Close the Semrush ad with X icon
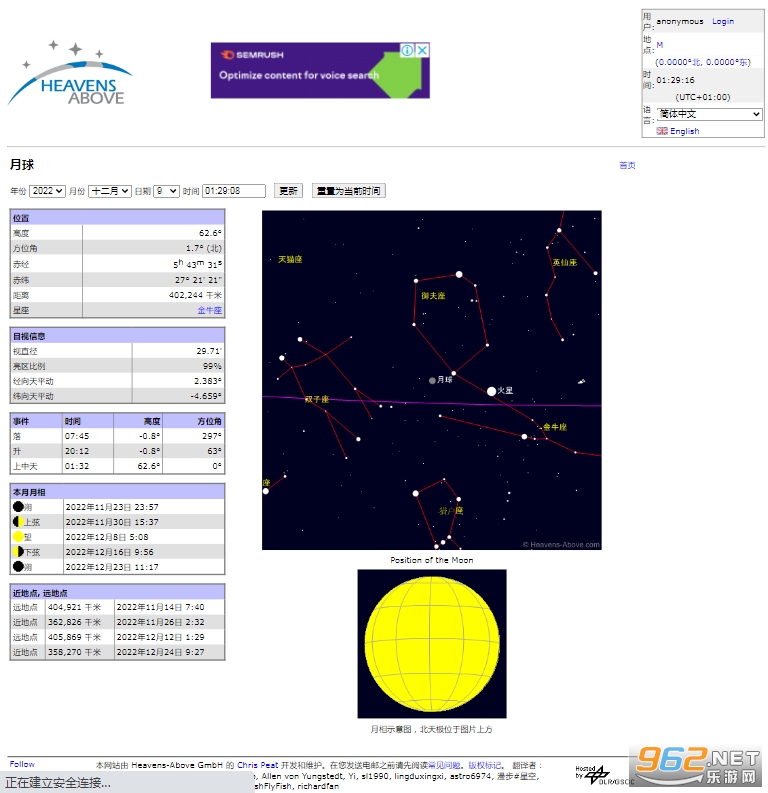Image resolution: width=768 pixels, height=793 pixels. pos(423,50)
